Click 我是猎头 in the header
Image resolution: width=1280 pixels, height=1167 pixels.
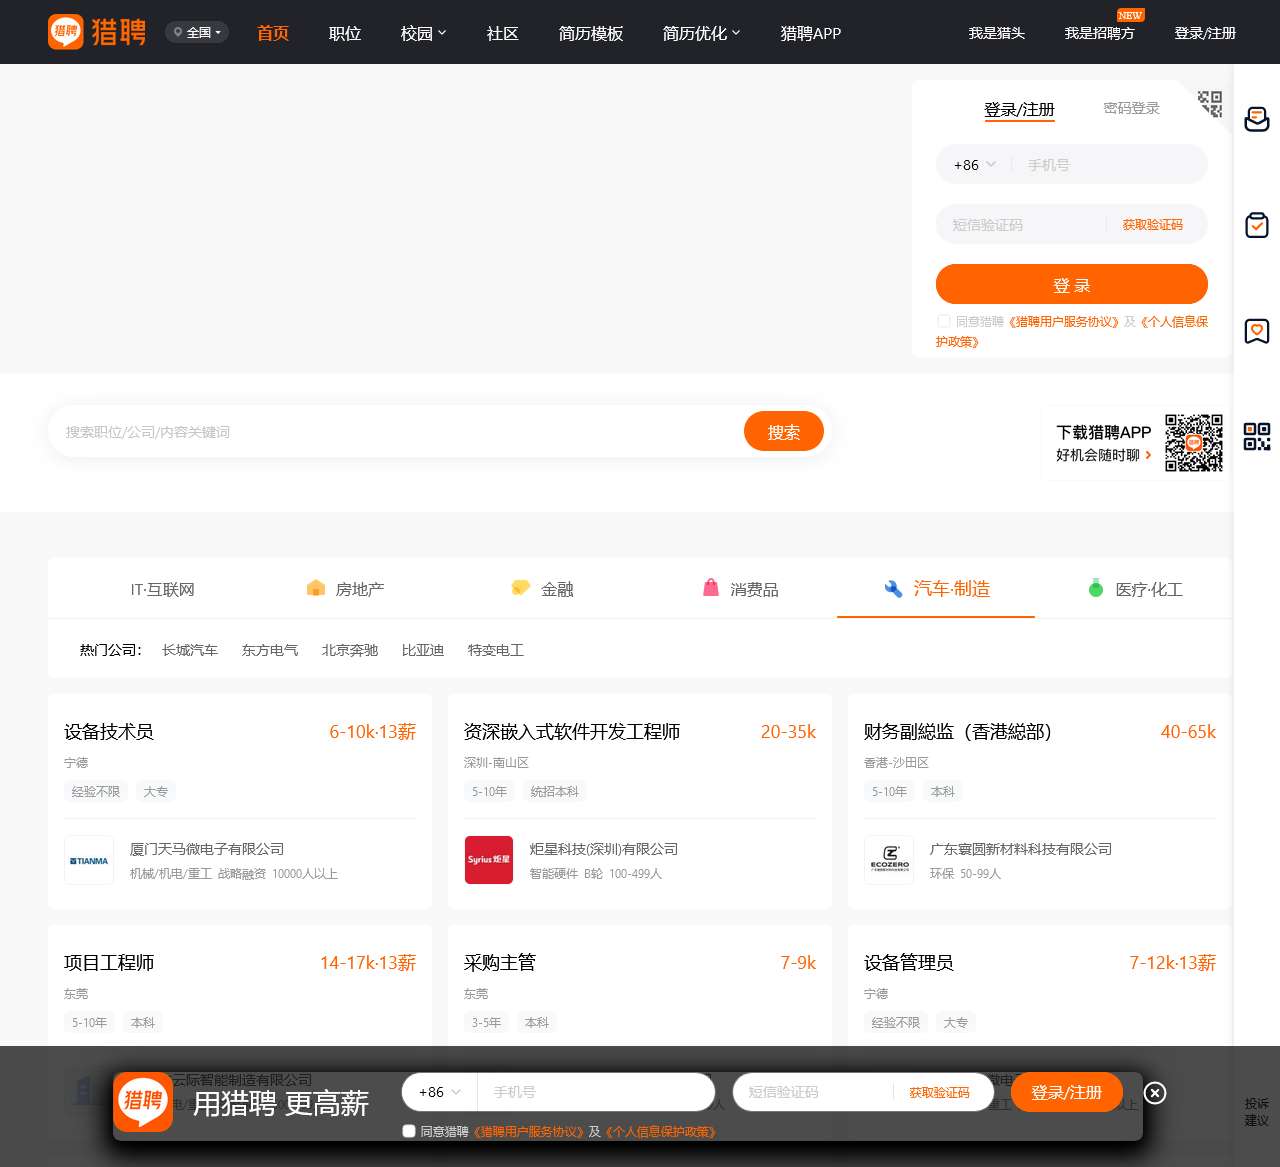997,33
